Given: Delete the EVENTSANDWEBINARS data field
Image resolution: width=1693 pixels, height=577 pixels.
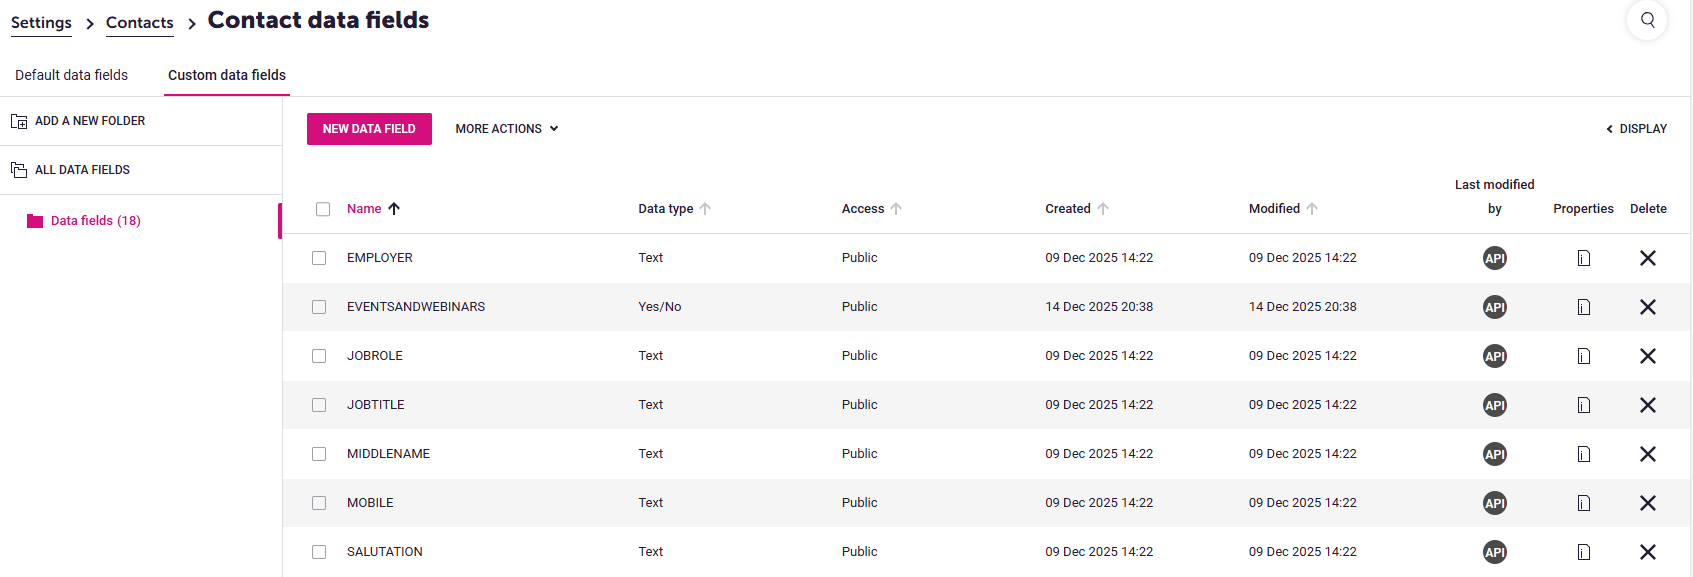Looking at the screenshot, I should pyautogui.click(x=1647, y=307).
